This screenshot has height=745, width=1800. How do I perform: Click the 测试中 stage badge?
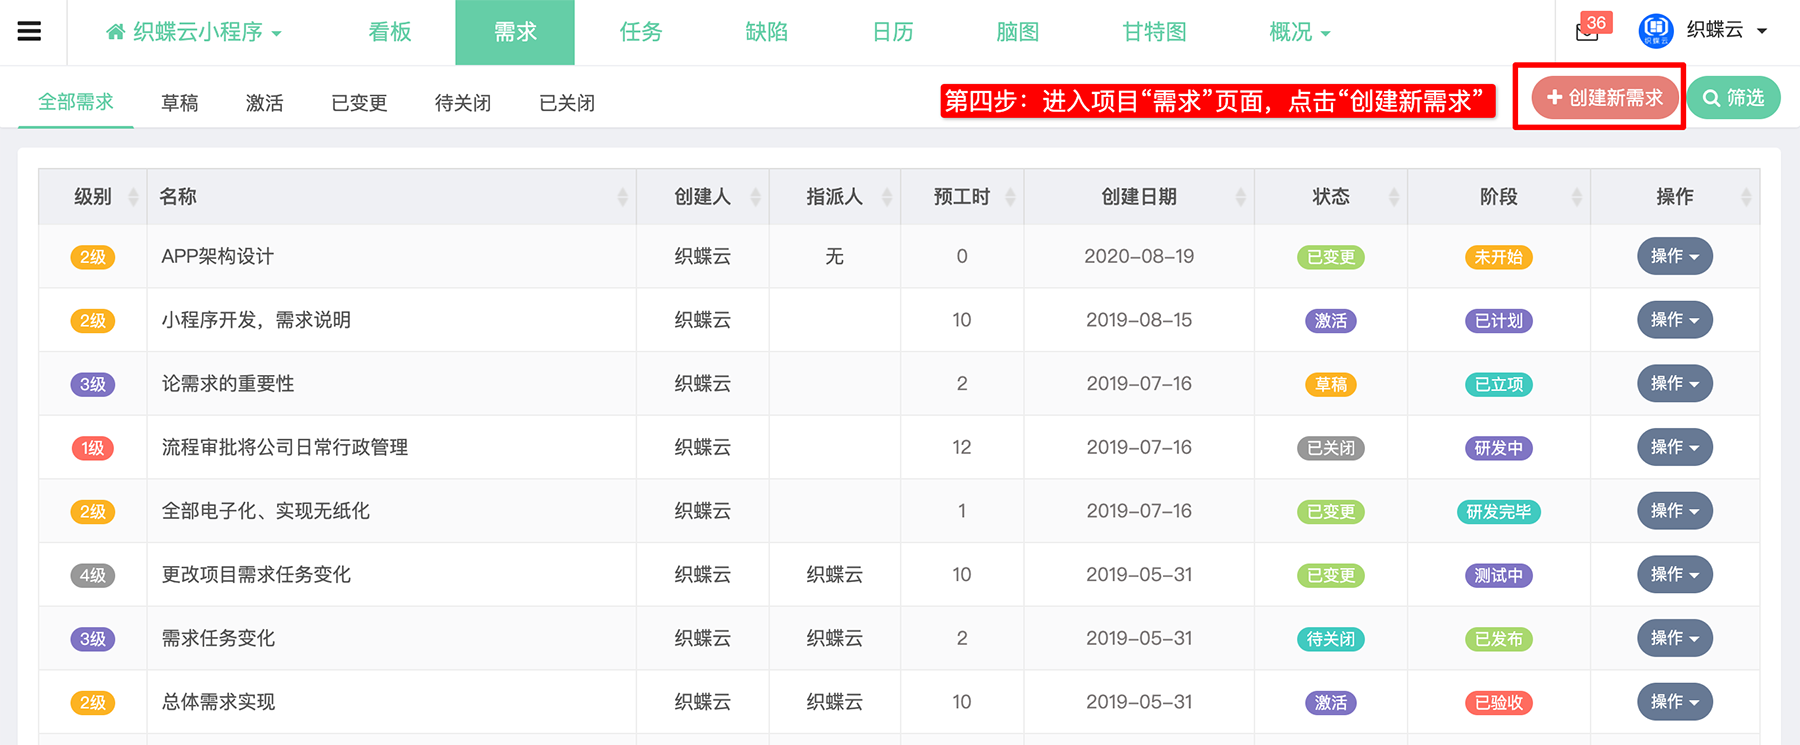1498,576
